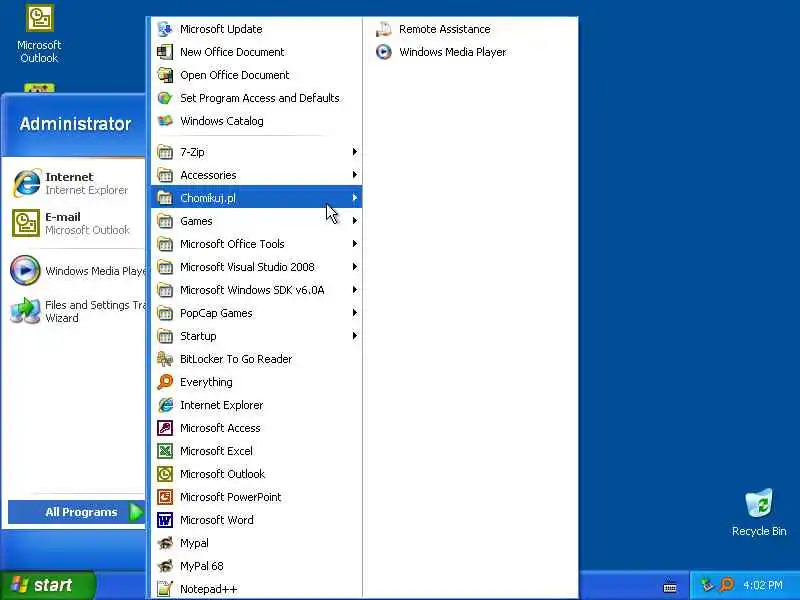Viewport: 800px width, 600px height.
Task: Click the Microsoft Outlook desktop shortcut icon
Action: click(39, 18)
